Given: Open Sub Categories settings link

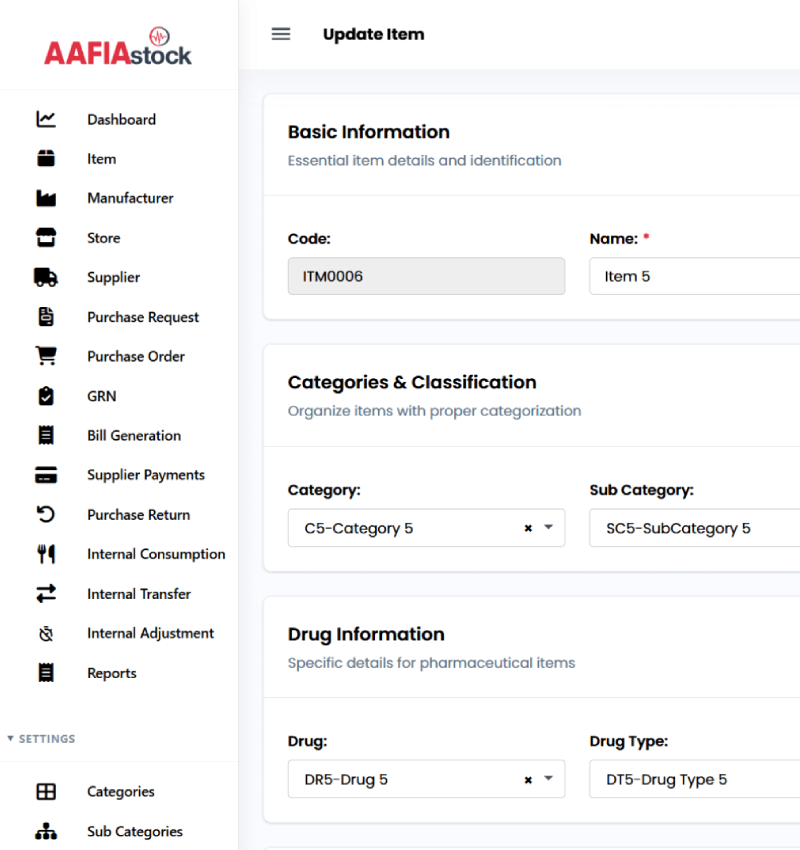Looking at the screenshot, I should pyautogui.click(x=134, y=831).
